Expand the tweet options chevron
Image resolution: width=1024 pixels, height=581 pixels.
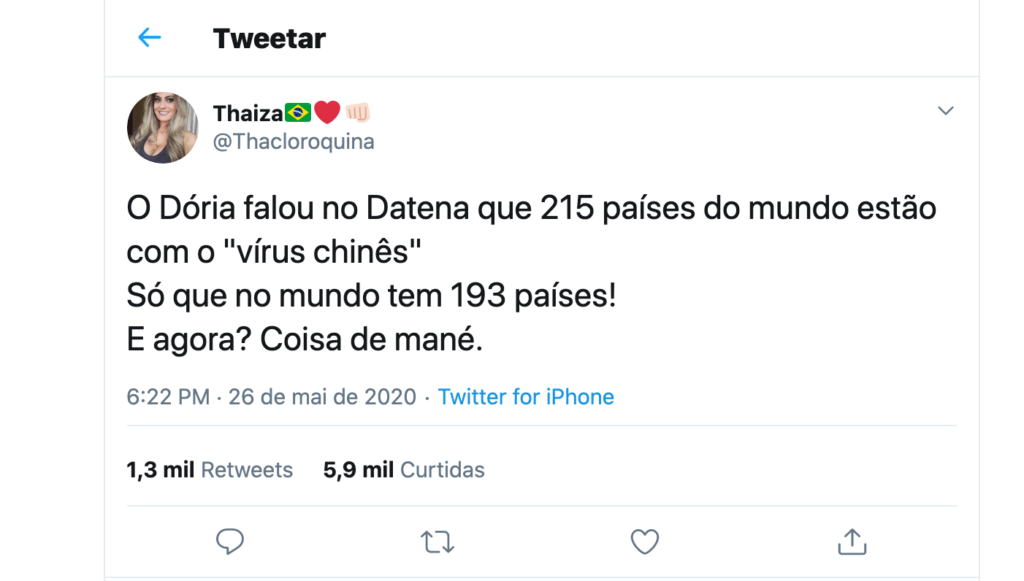[x=945, y=111]
